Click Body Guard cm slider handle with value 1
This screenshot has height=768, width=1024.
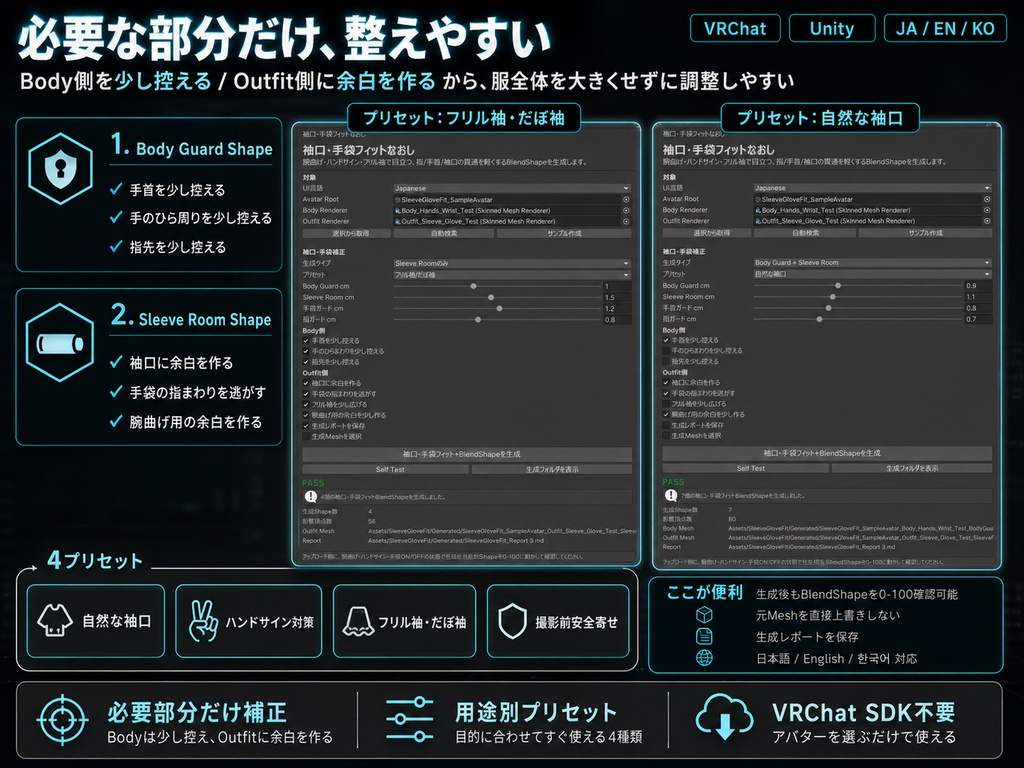pyautogui.click(x=473, y=286)
